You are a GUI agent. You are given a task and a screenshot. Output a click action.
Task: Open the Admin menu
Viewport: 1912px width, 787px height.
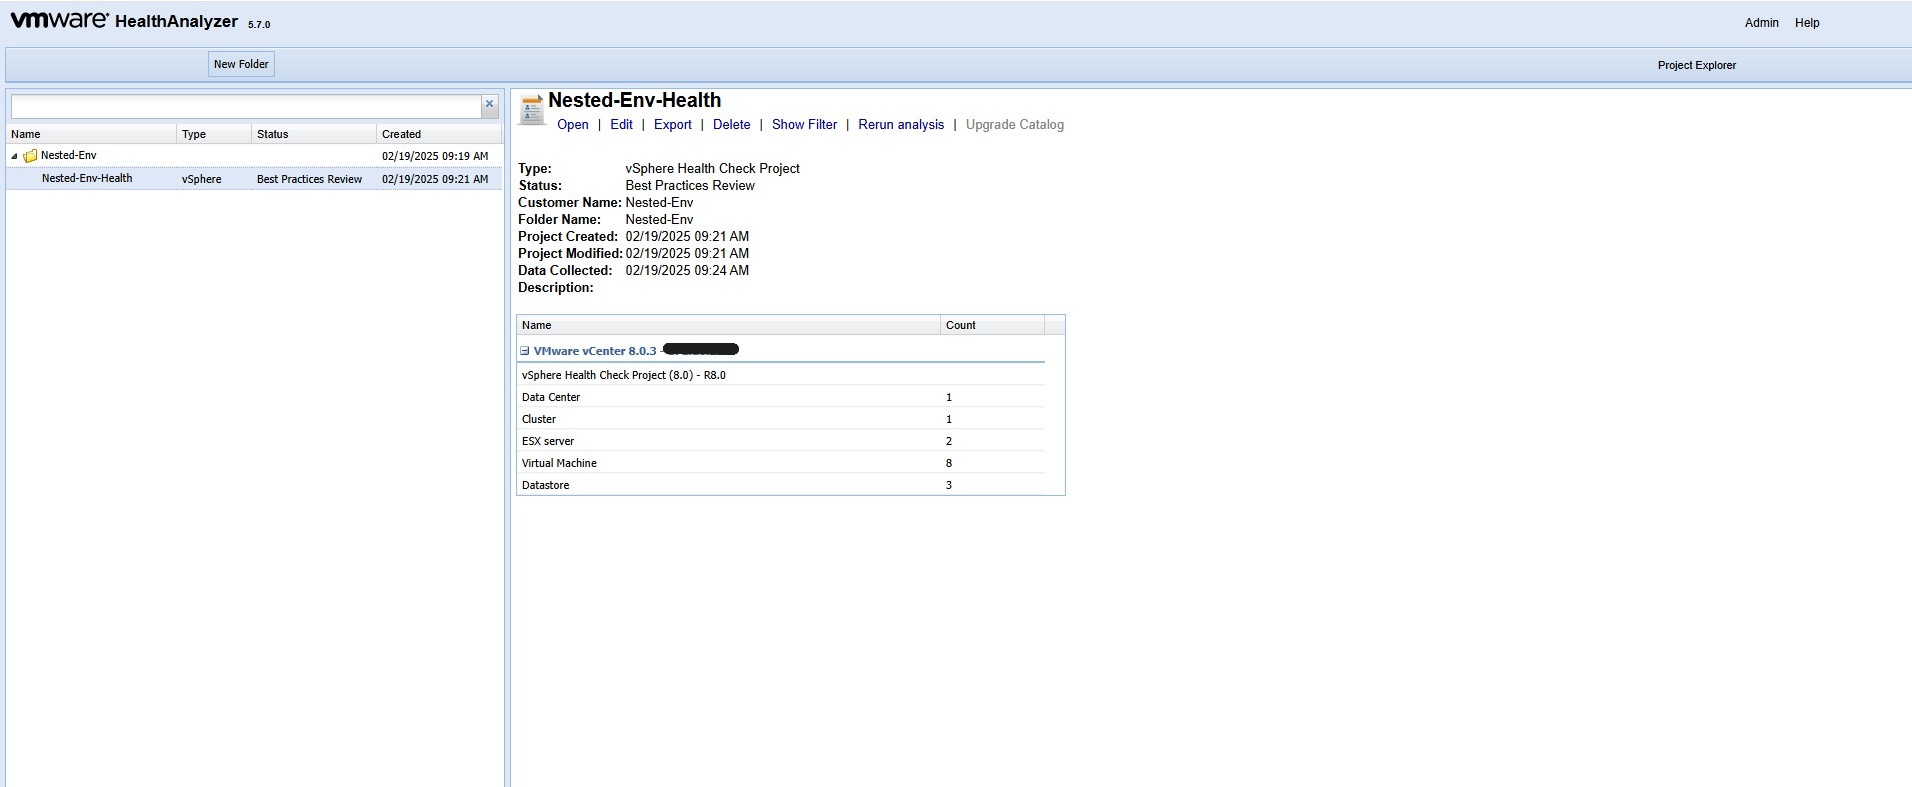click(1761, 23)
